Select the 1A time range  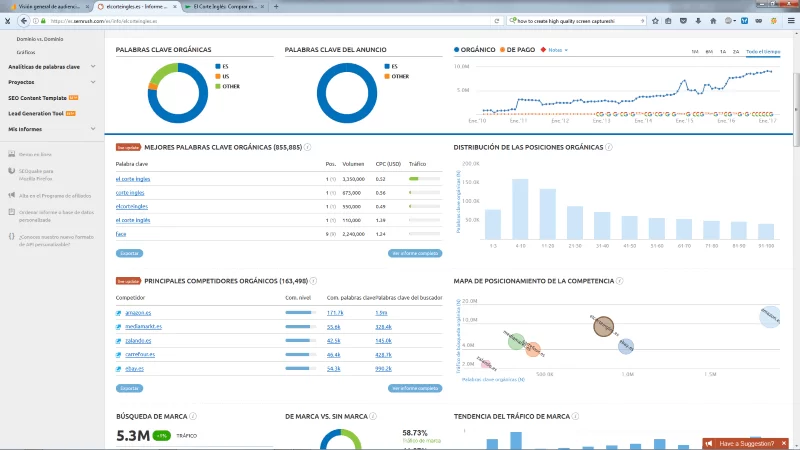pos(723,52)
